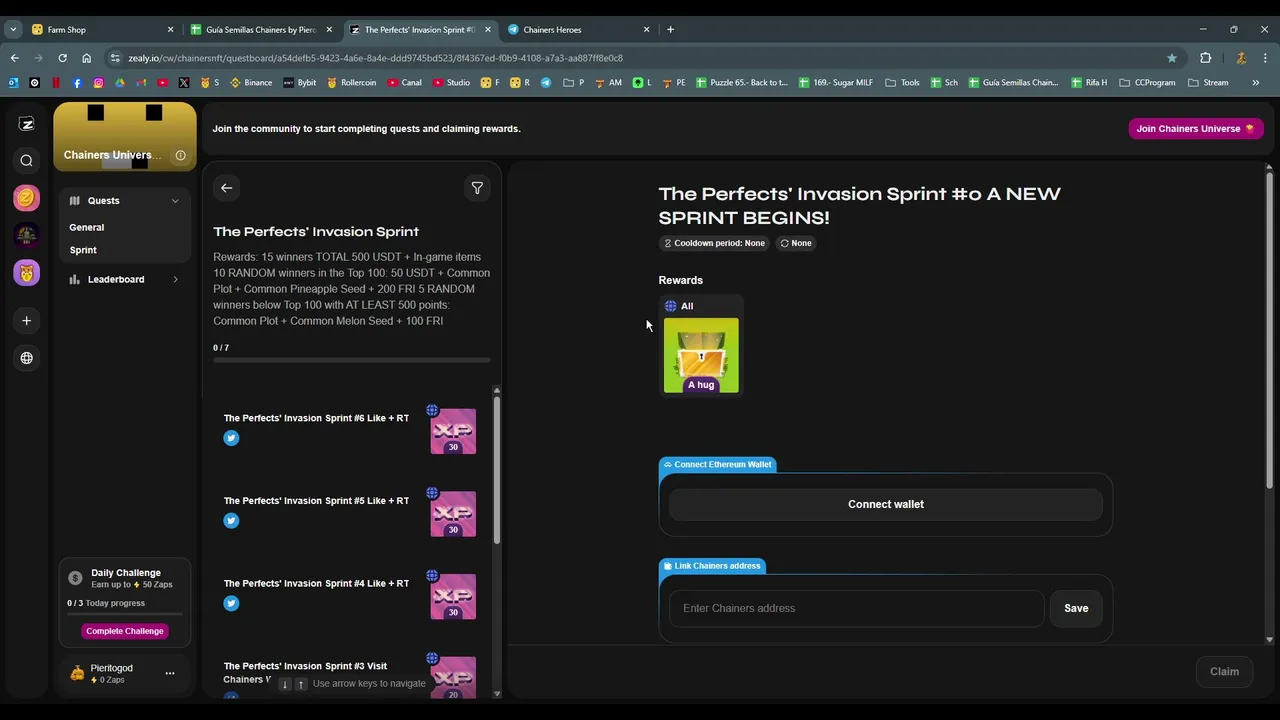This screenshot has width=1280, height=720.
Task: Click the Twitter icon under Sprint #4
Action: click(231, 603)
